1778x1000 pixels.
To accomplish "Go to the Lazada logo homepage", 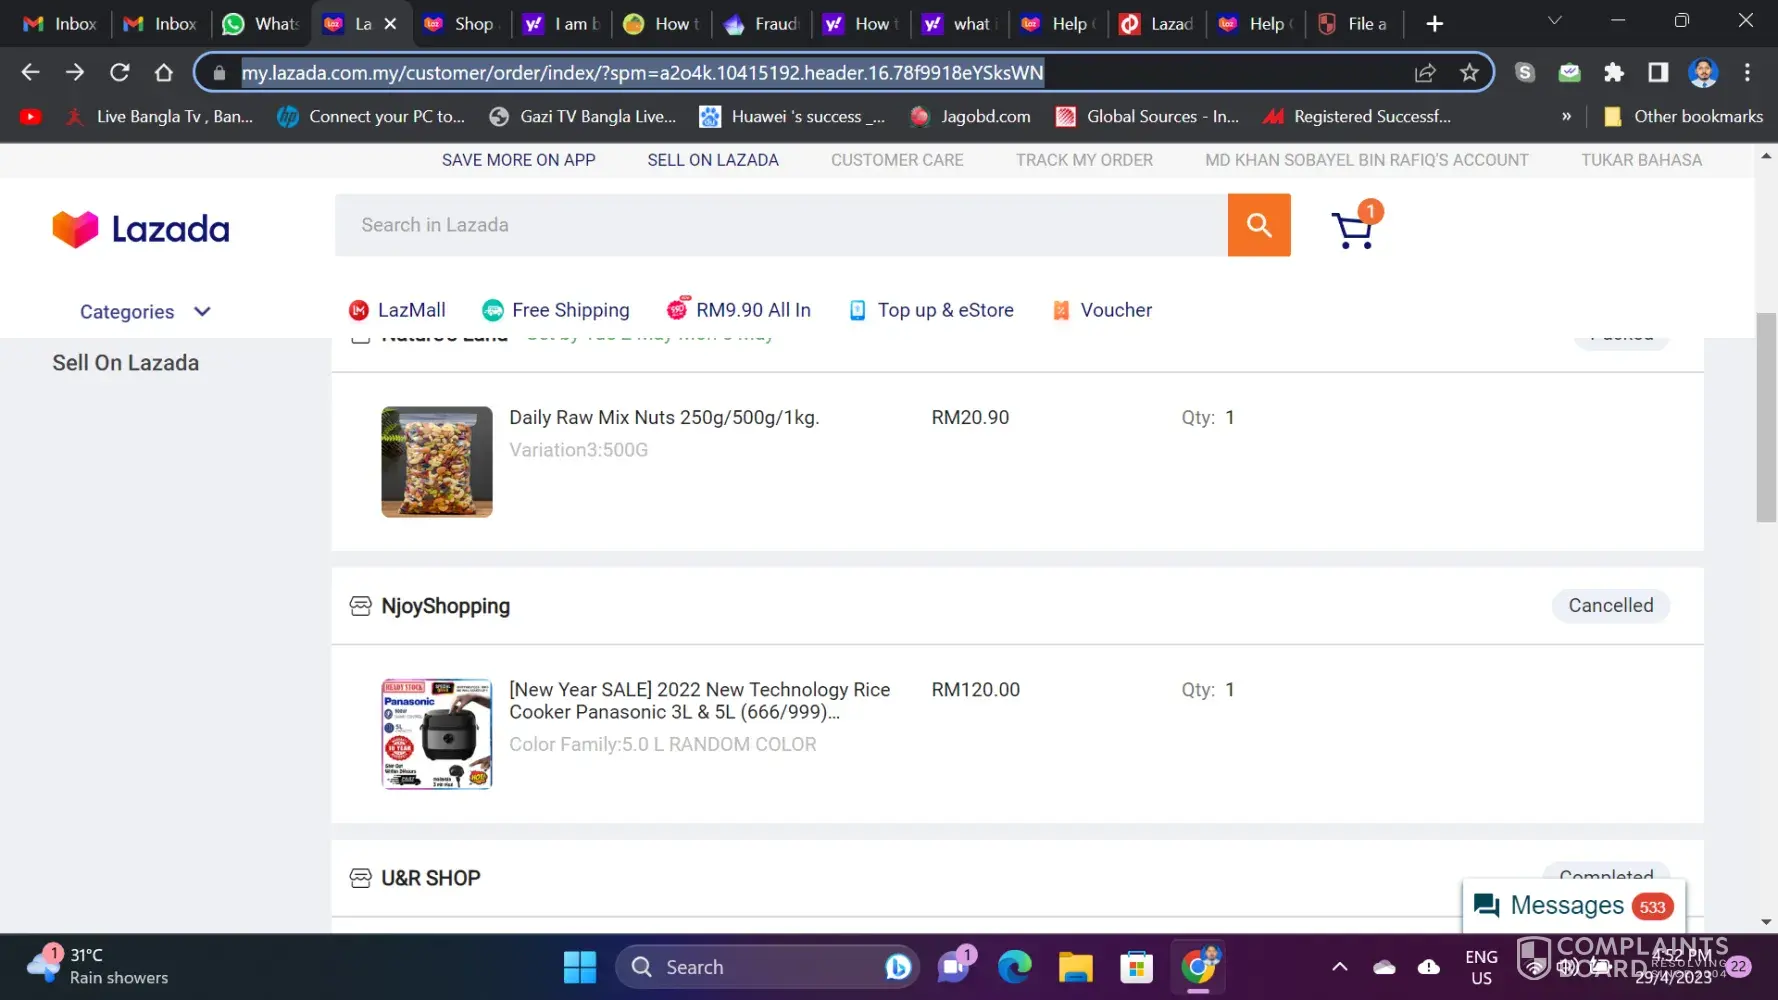I will [141, 229].
